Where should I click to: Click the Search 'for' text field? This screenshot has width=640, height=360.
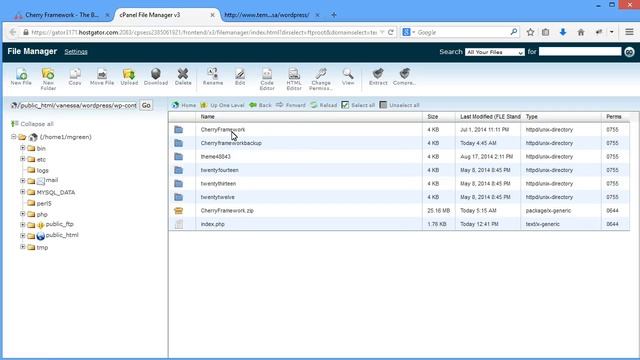(580, 51)
